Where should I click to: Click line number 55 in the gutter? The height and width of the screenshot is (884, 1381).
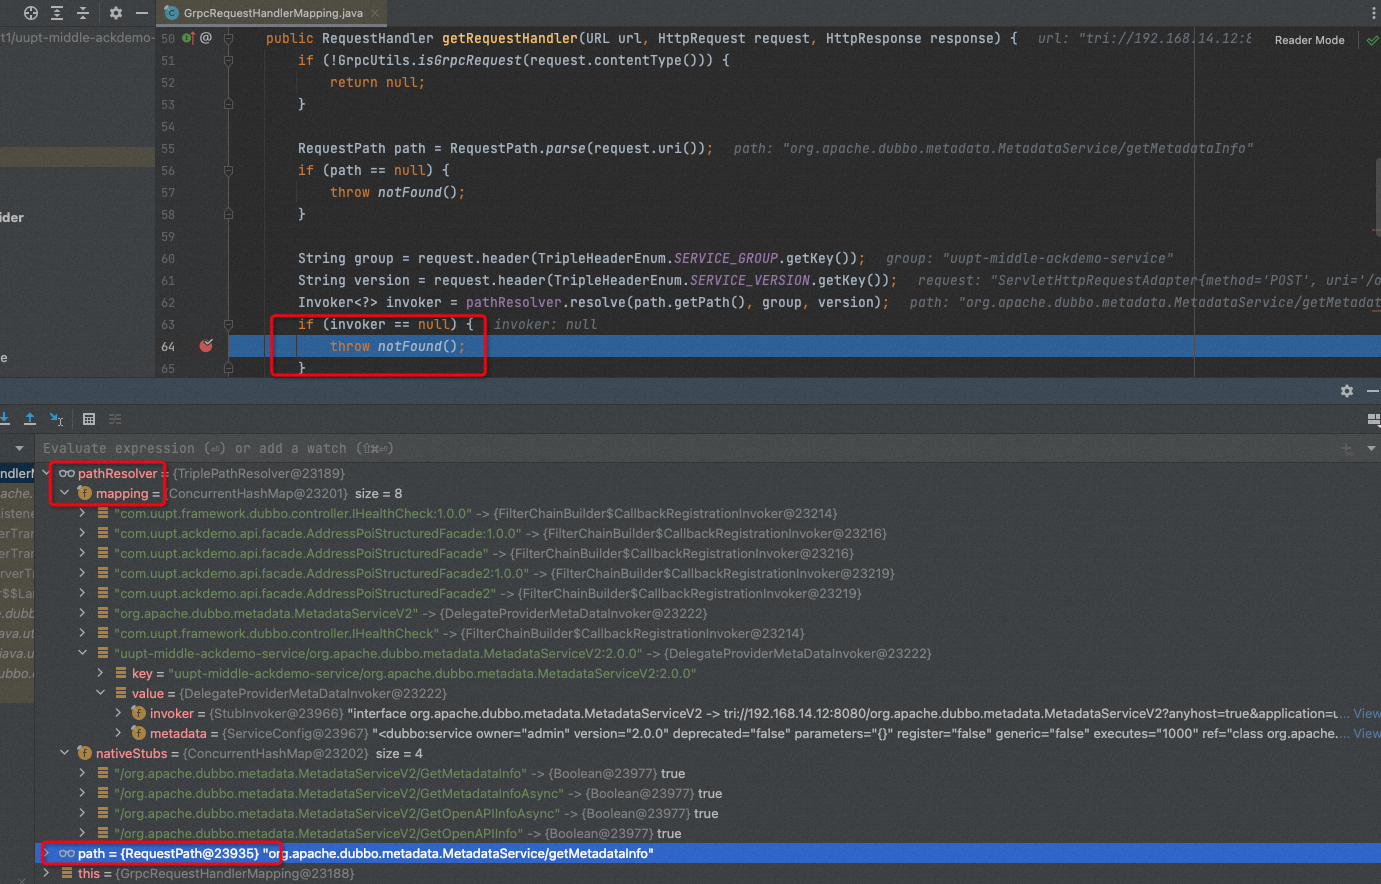(167, 148)
